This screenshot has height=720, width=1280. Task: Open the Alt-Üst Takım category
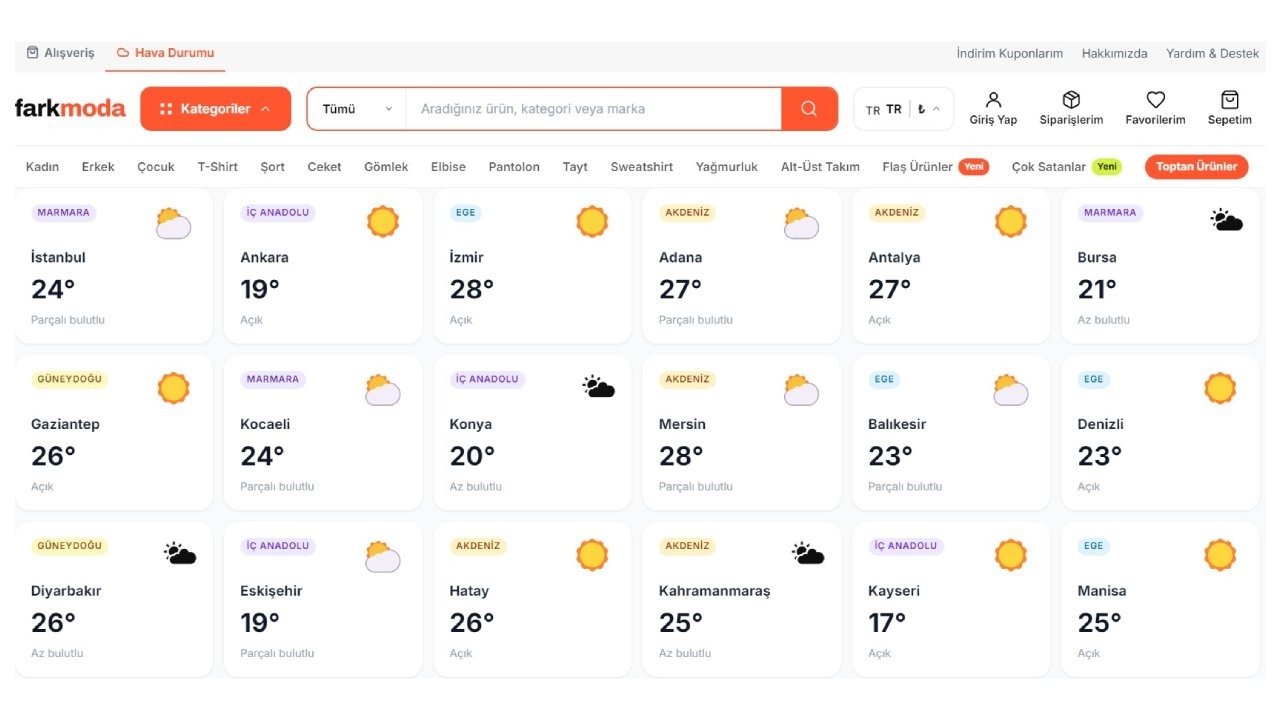click(820, 167)
